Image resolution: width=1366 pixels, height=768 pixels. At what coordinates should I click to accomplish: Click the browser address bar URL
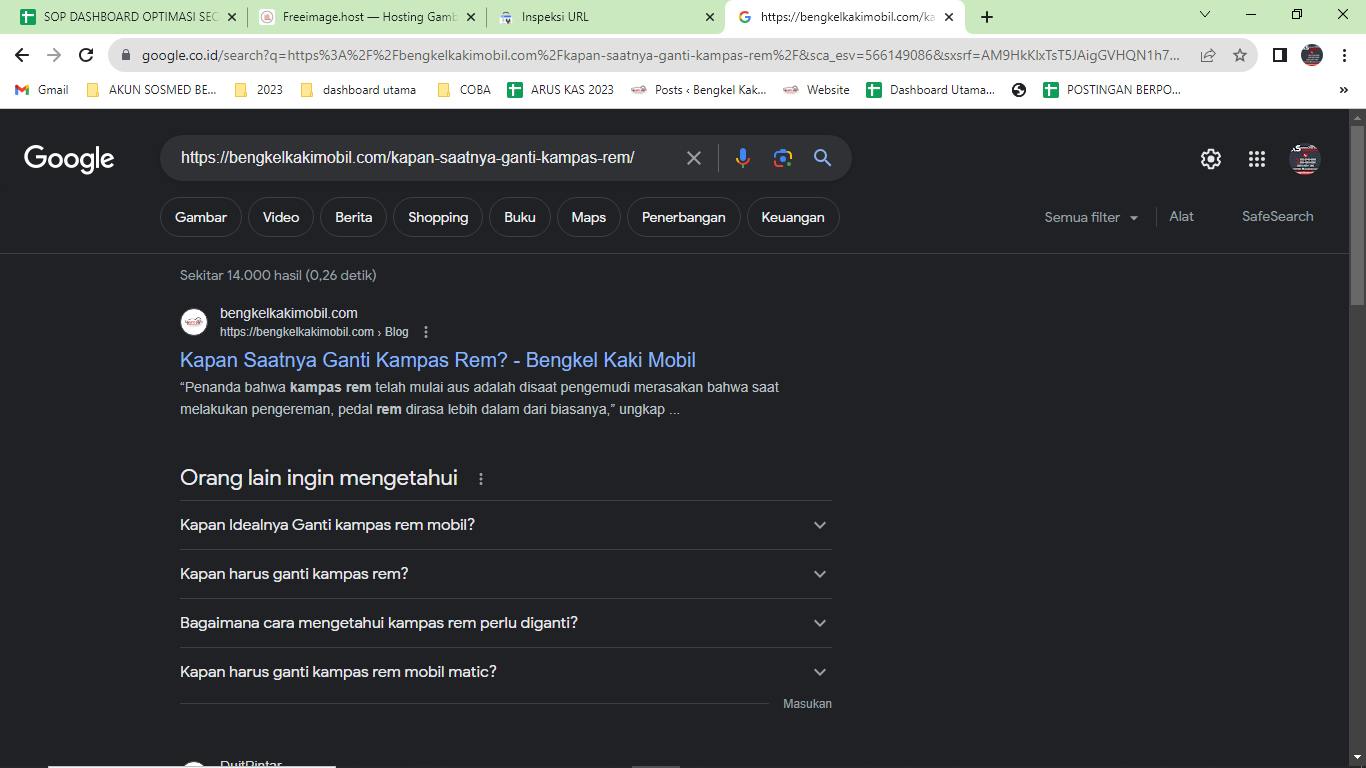pos(660,56)
